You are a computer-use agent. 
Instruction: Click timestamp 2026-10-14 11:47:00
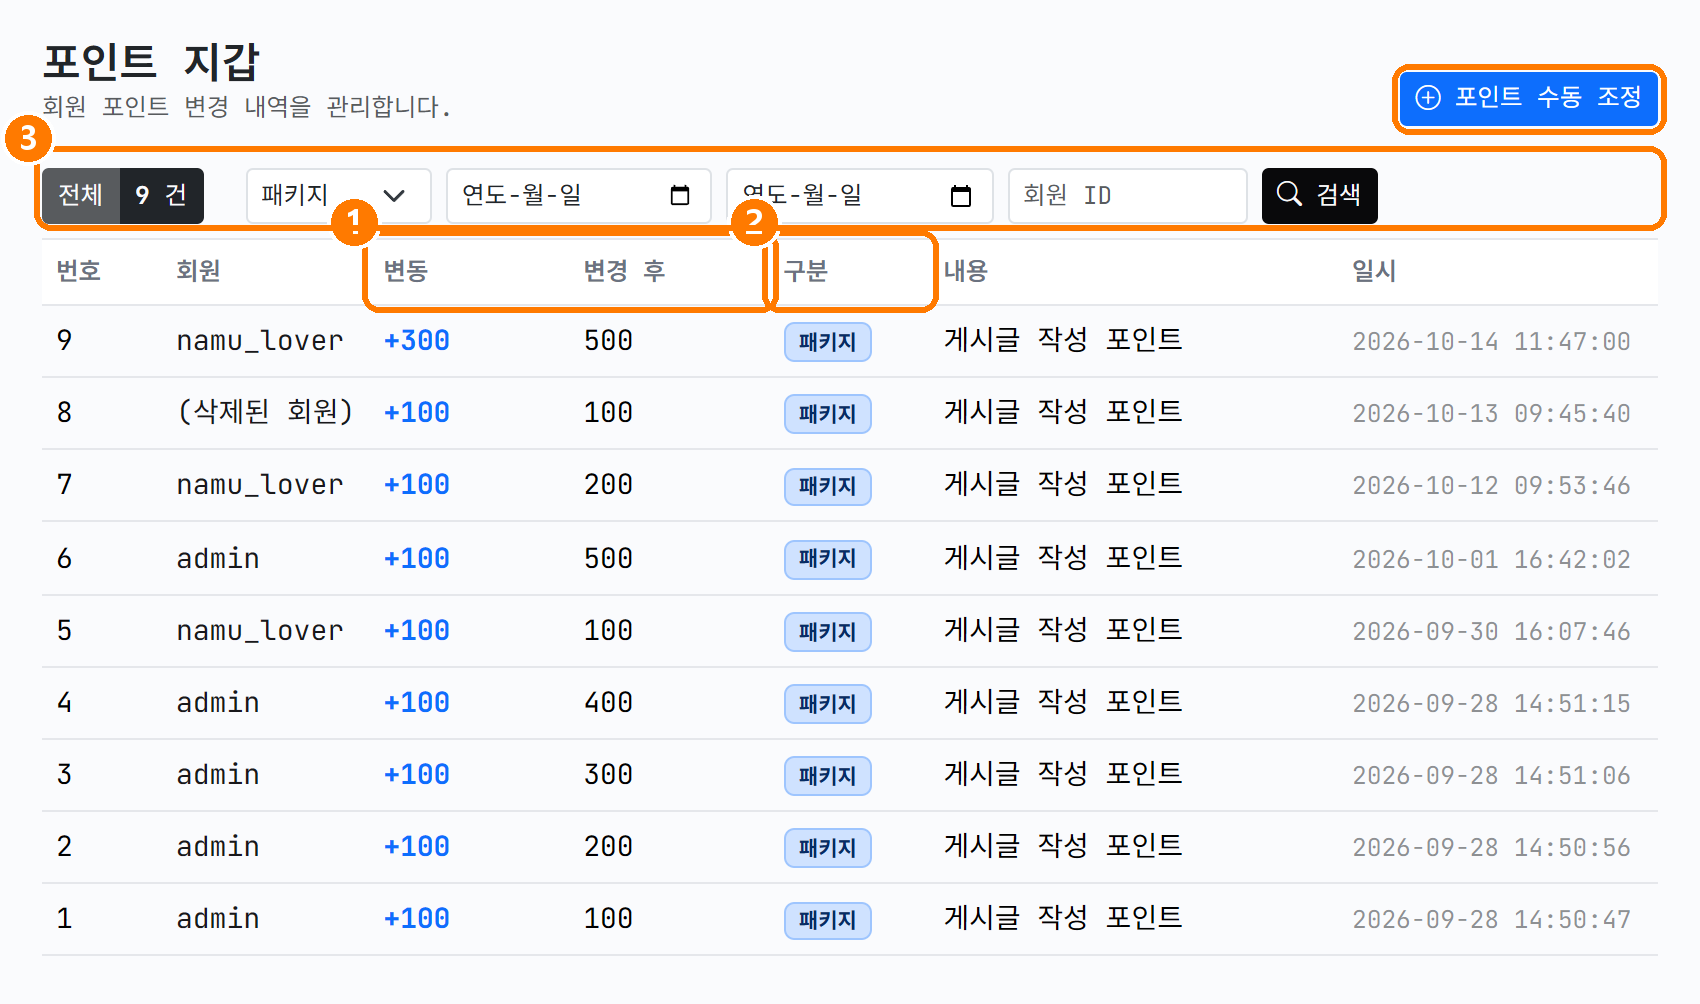pos(1491,342)
